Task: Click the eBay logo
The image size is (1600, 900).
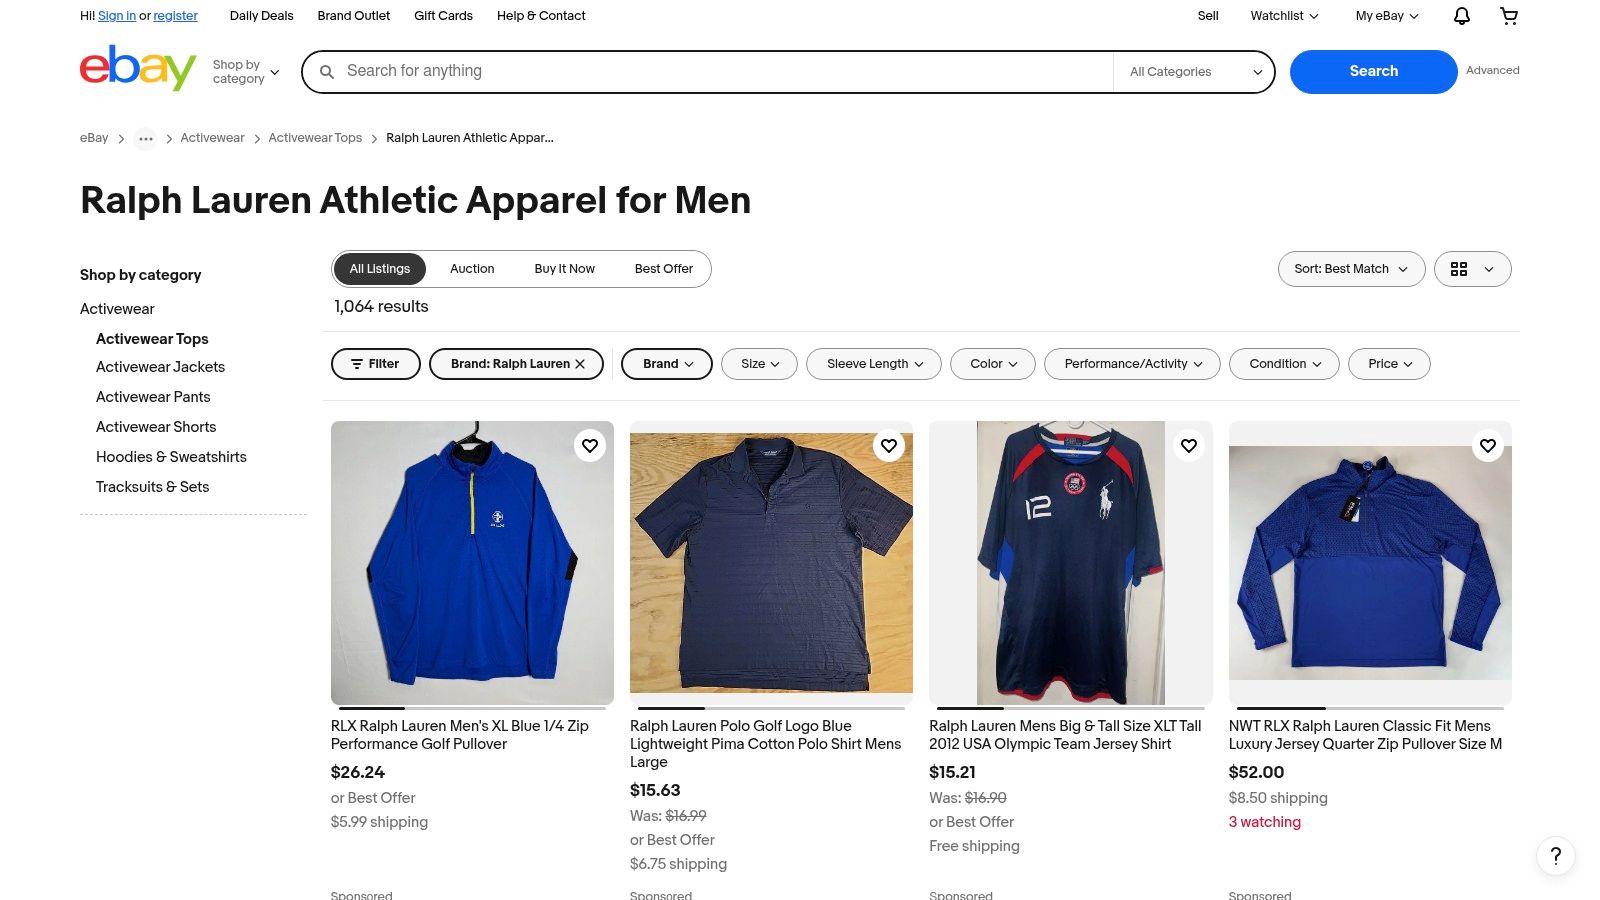Action: point(138,69)
